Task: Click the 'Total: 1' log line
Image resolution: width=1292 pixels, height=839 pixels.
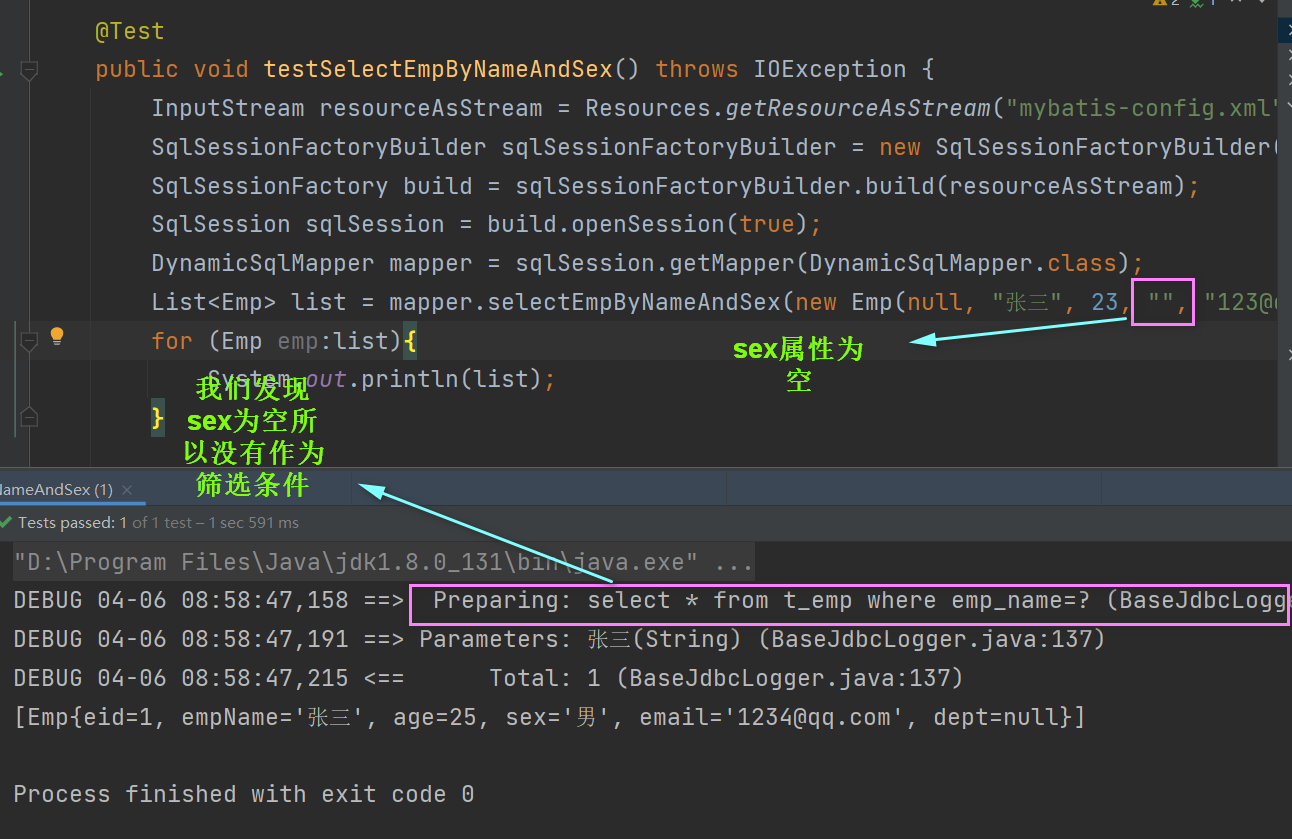Action: [488, 678]
